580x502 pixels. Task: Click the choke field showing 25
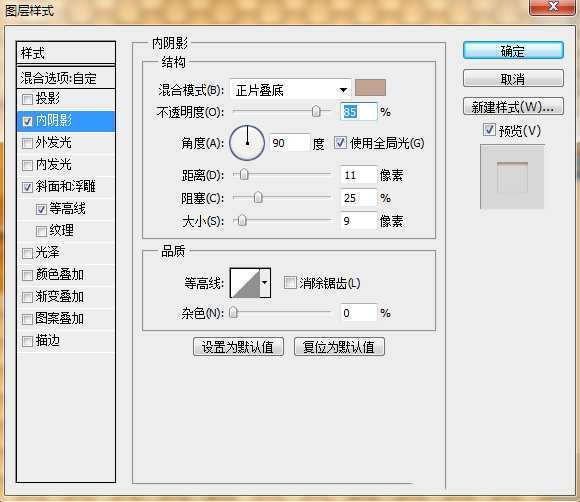[x=358, y=198]
